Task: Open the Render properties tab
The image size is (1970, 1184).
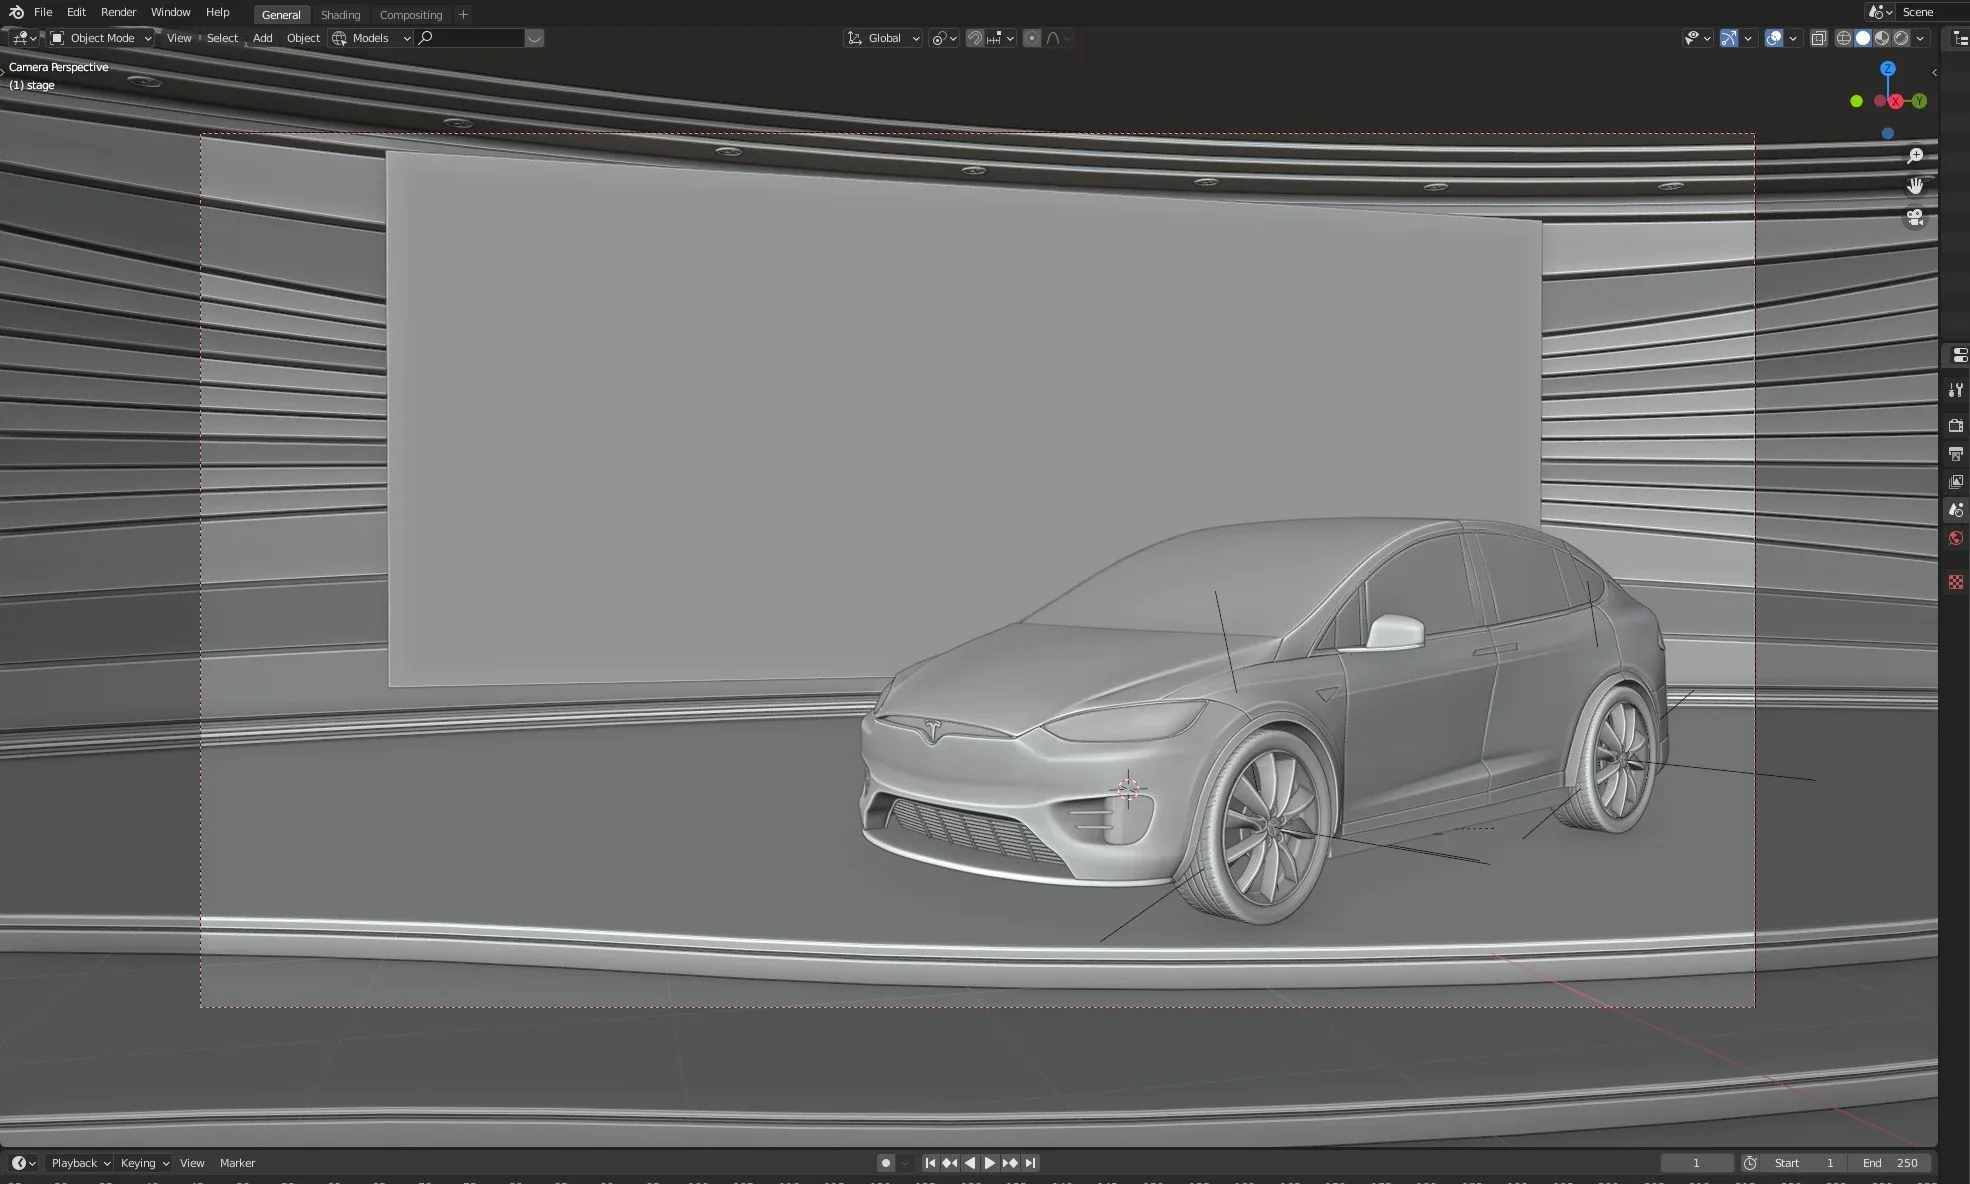Action: [x=1957, y=425]
